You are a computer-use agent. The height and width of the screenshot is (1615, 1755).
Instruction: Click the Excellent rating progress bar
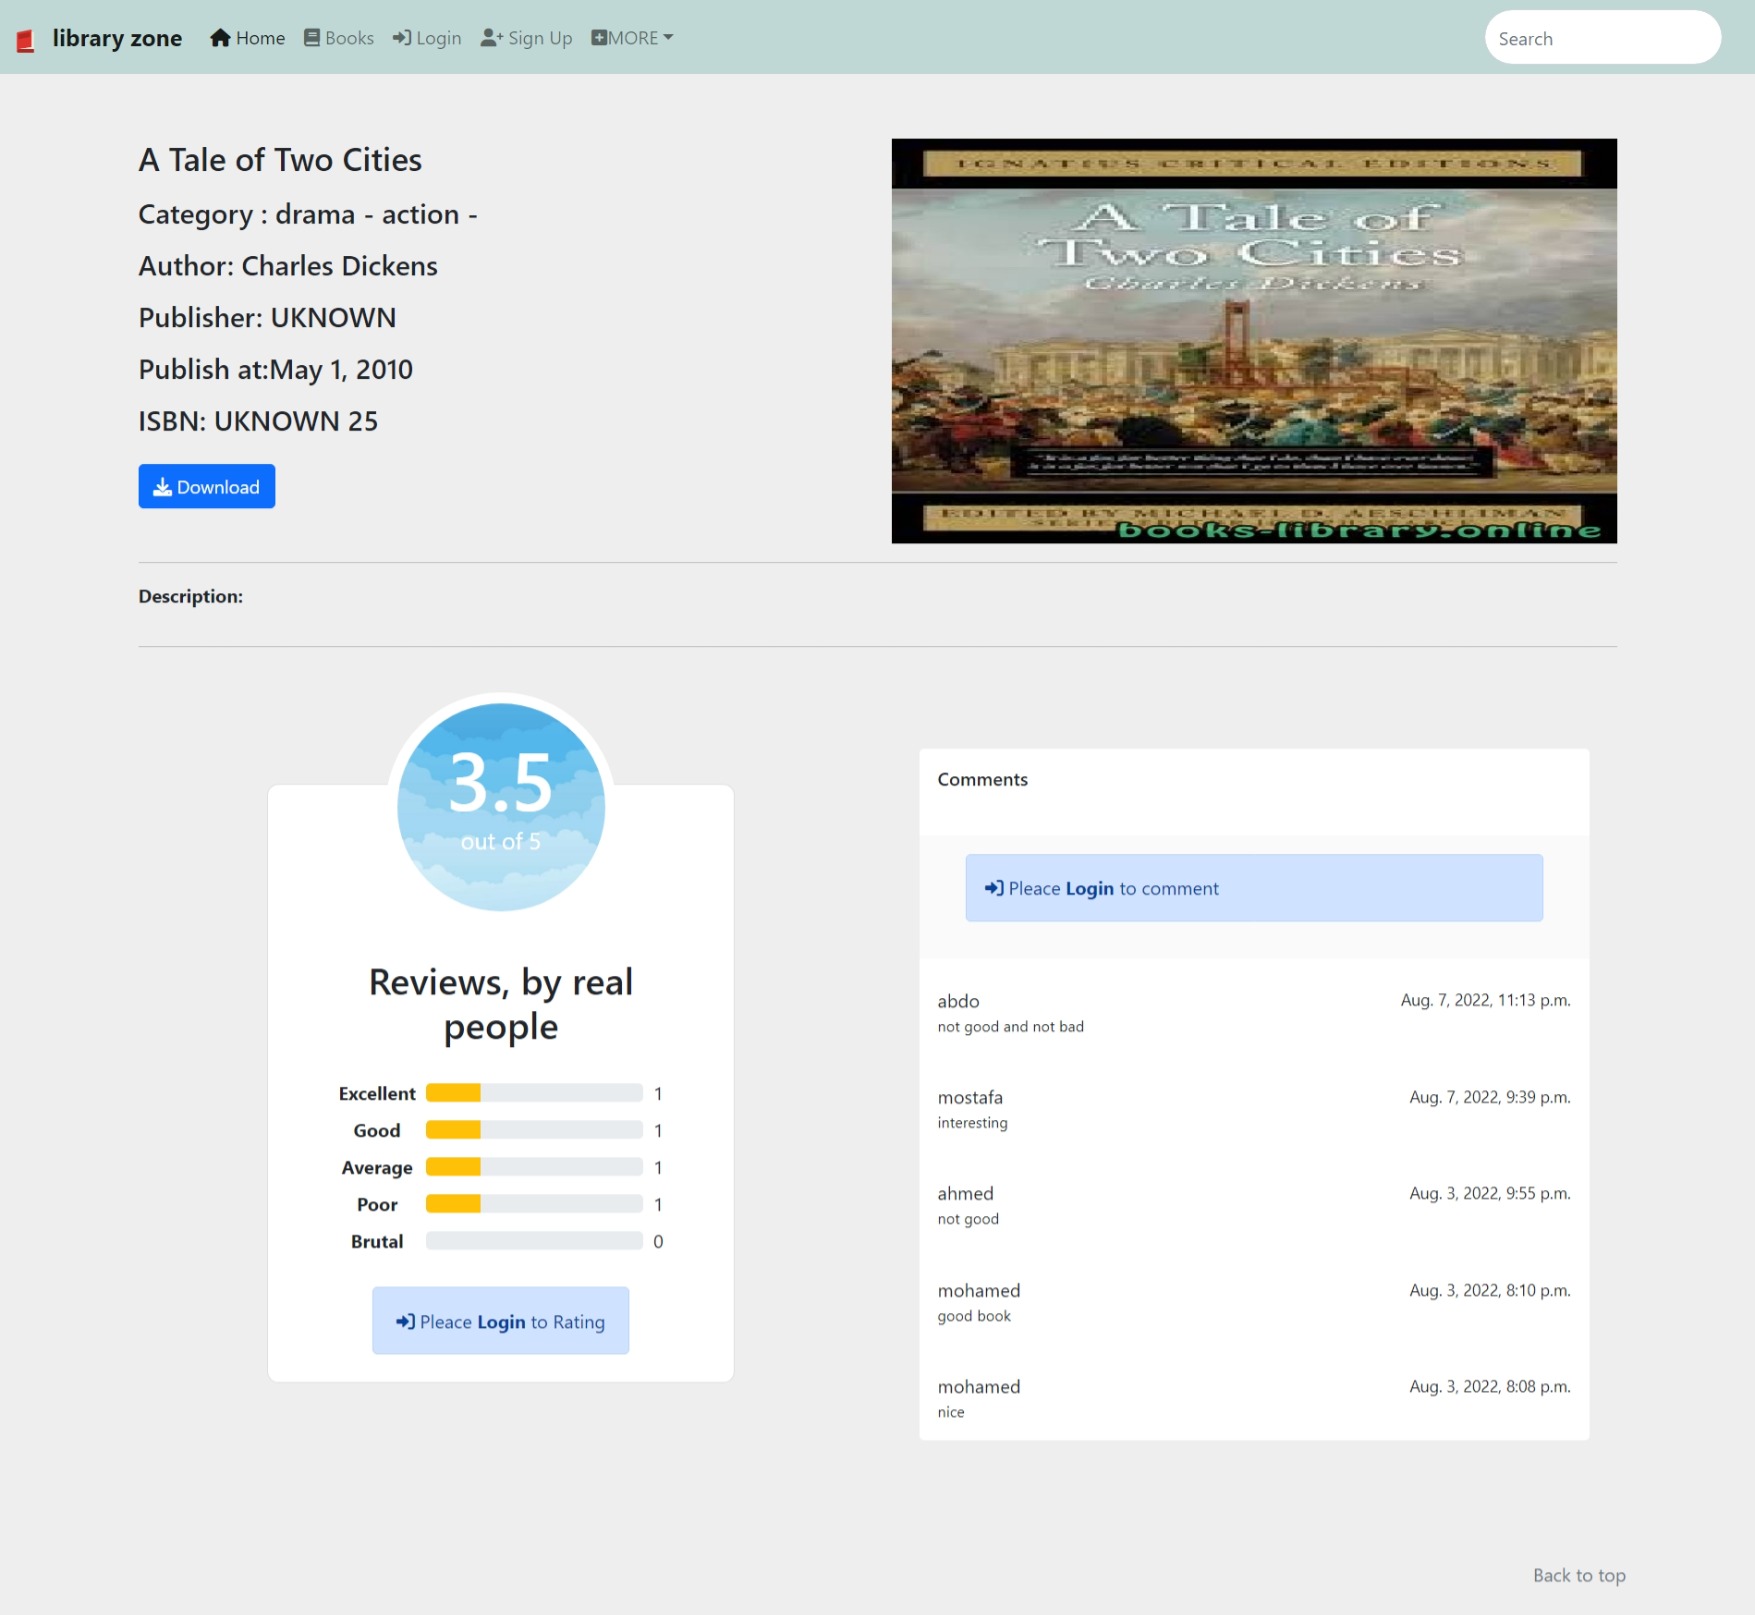point(534,1093)
